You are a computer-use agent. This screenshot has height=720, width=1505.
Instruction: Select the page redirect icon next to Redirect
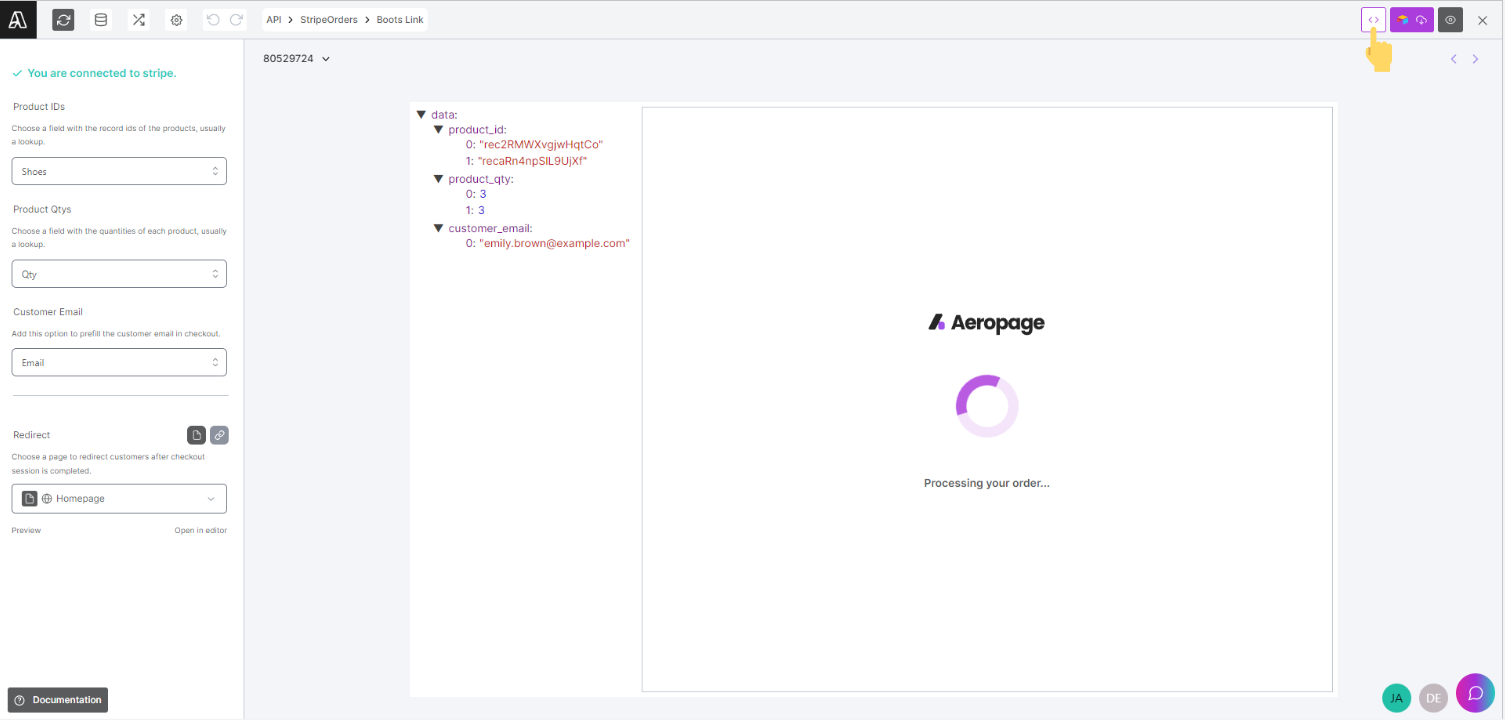pos(197,435)
